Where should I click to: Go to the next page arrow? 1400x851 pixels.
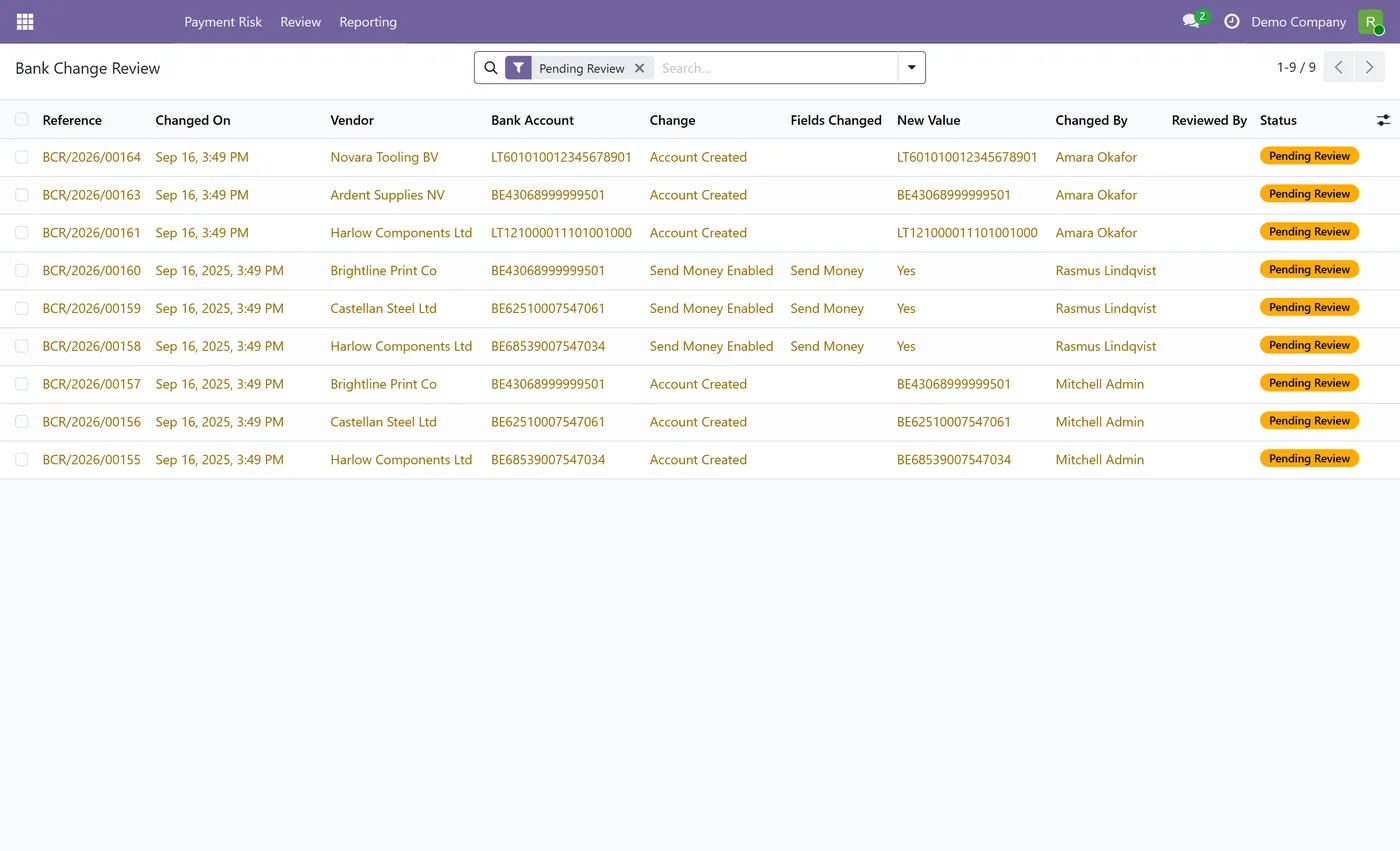coord(1370,68)
